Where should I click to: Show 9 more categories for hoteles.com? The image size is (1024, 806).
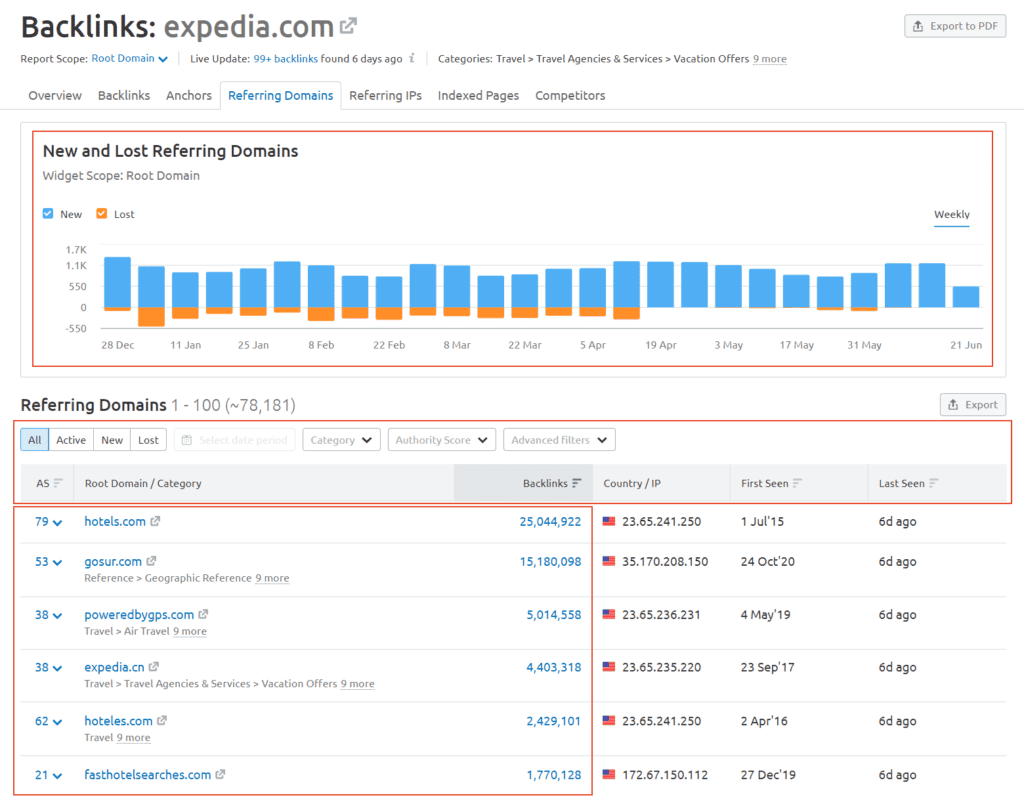pyautogui.click(x=133, y=737)
